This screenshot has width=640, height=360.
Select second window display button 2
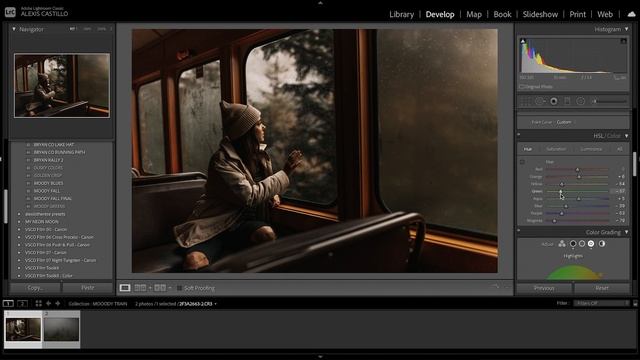(x=22, y=303)
